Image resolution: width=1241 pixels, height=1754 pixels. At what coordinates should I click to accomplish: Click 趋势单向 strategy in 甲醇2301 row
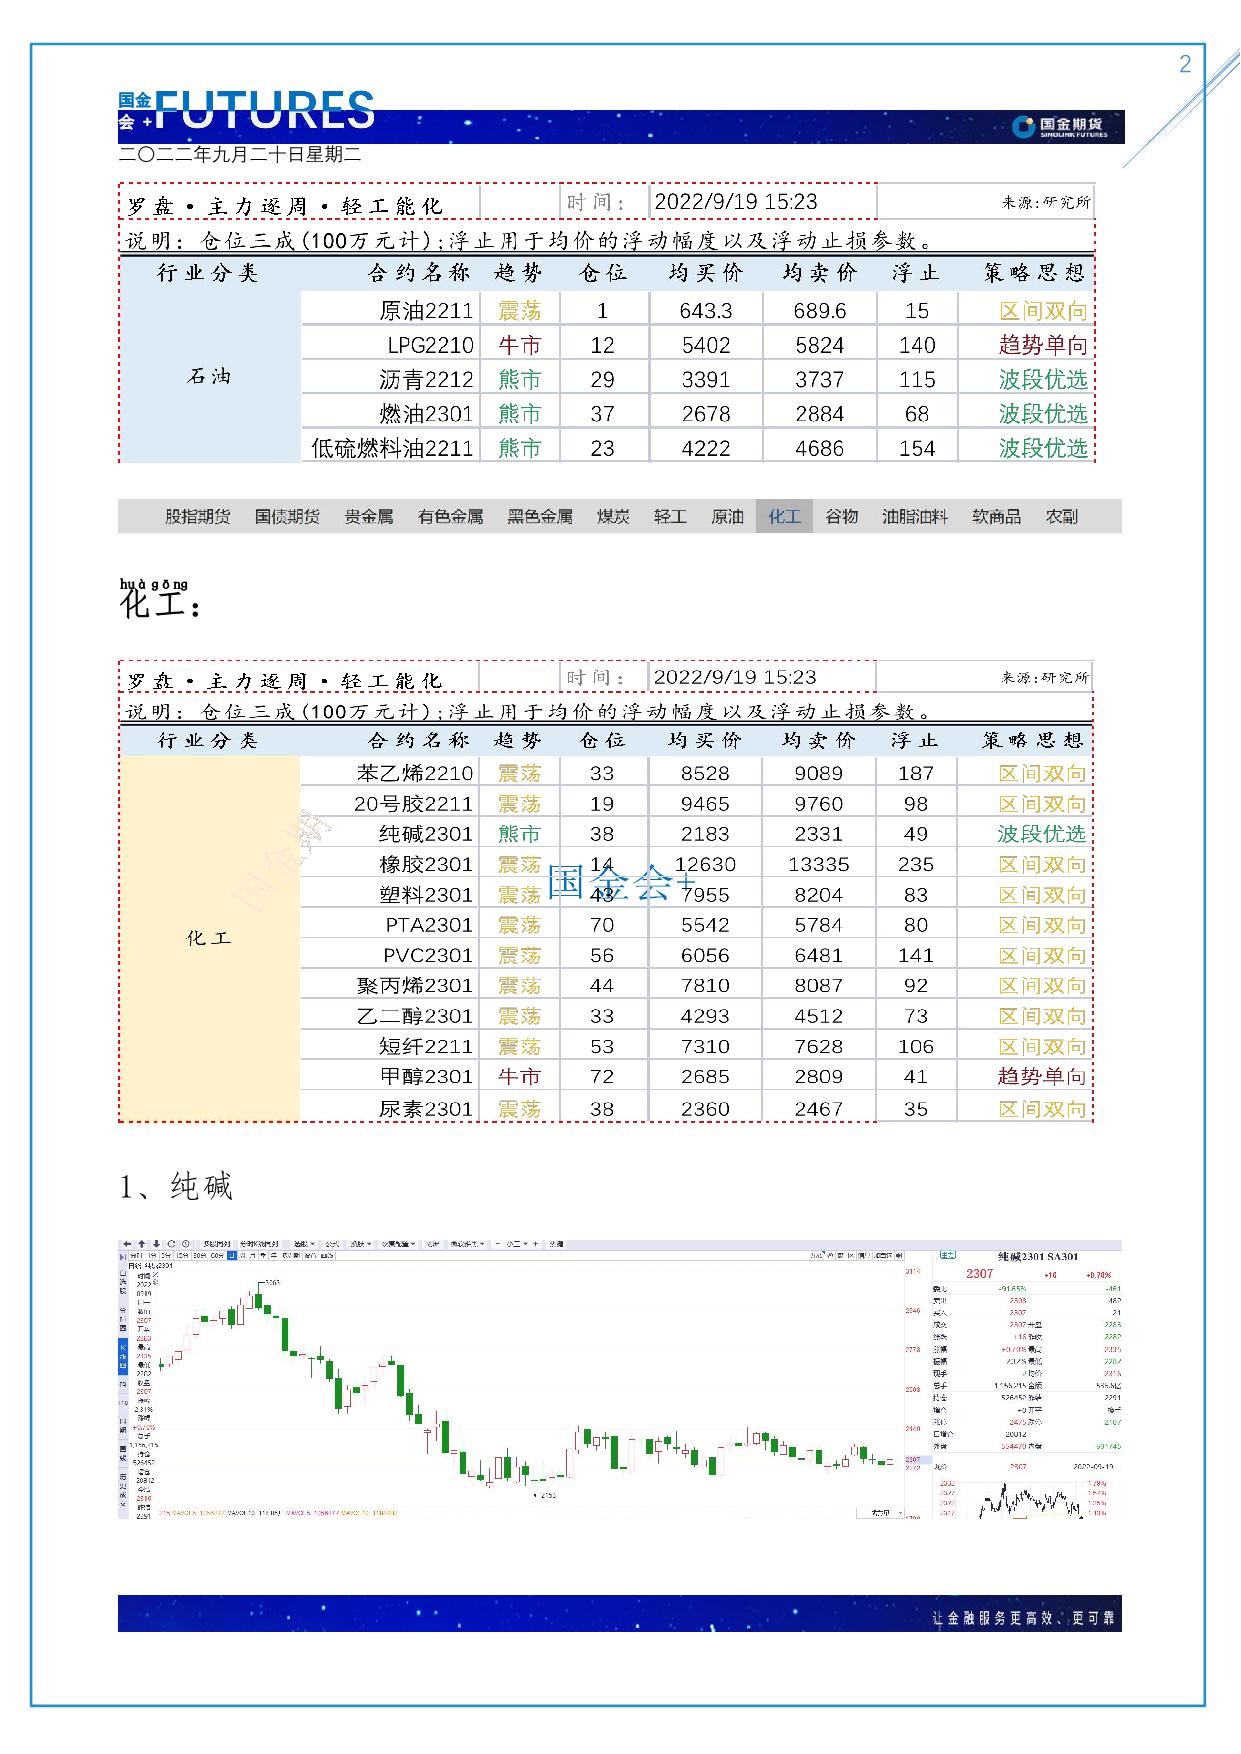point(1041,1076)
